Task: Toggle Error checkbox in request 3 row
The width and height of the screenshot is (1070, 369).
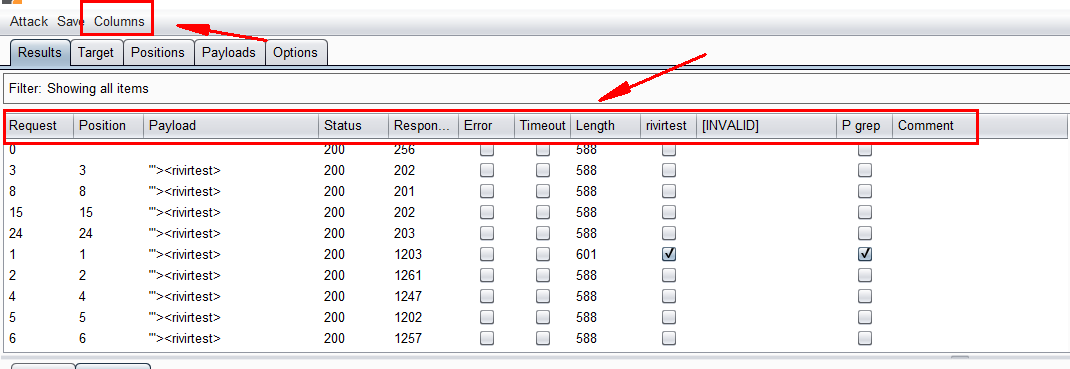Action: (487, 171)
